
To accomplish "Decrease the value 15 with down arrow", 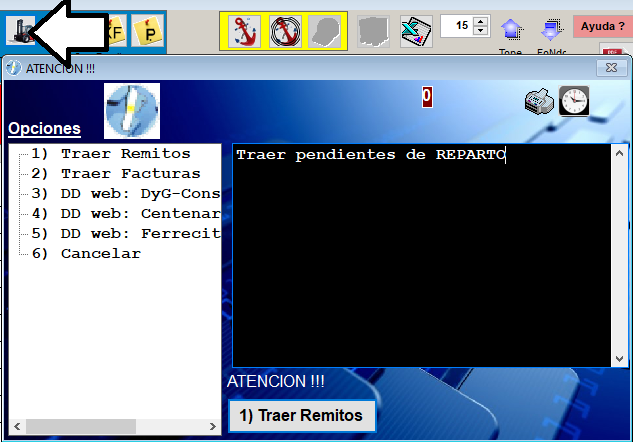I will 481,32.
